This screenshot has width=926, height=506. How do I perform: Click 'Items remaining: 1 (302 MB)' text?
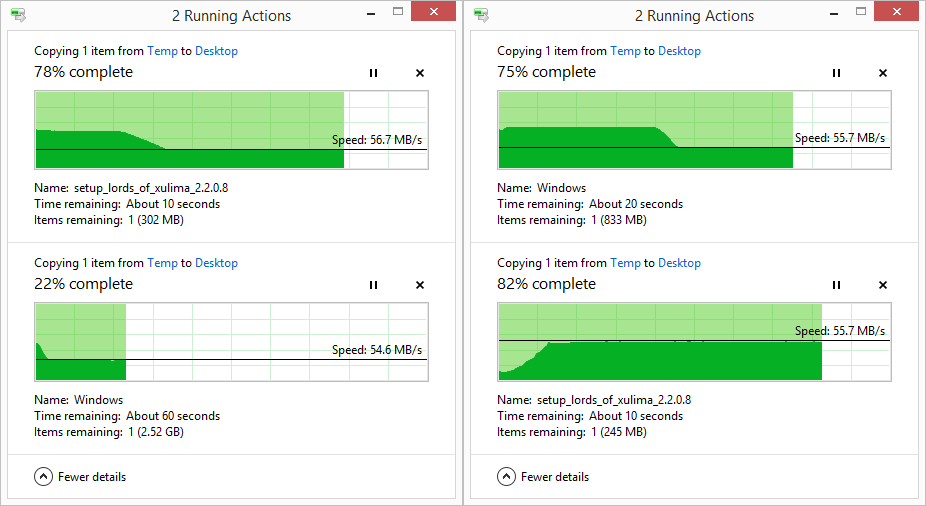click(109, 220)
